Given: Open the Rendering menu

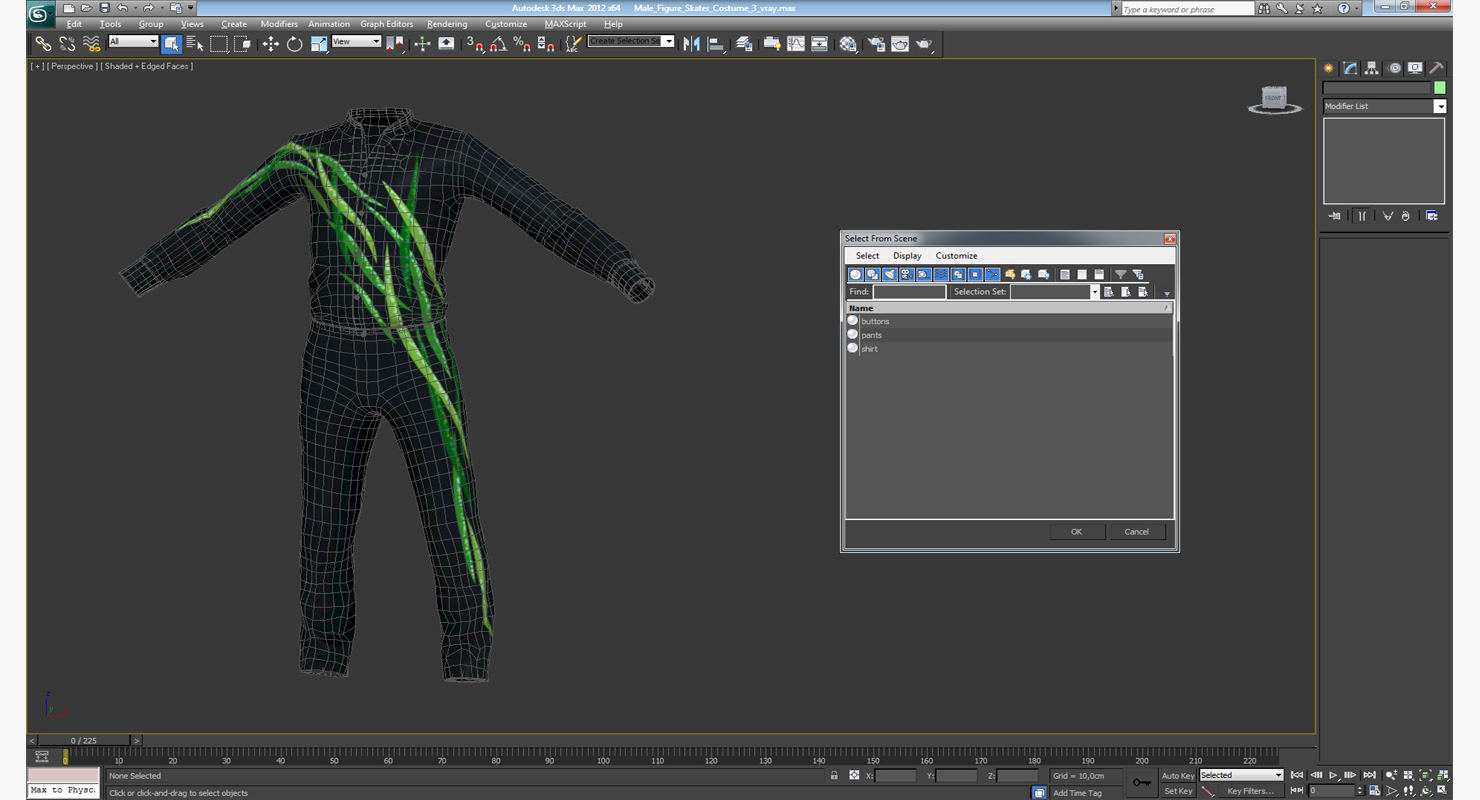Looking at the screenshot, I should (x=447, y=24).
